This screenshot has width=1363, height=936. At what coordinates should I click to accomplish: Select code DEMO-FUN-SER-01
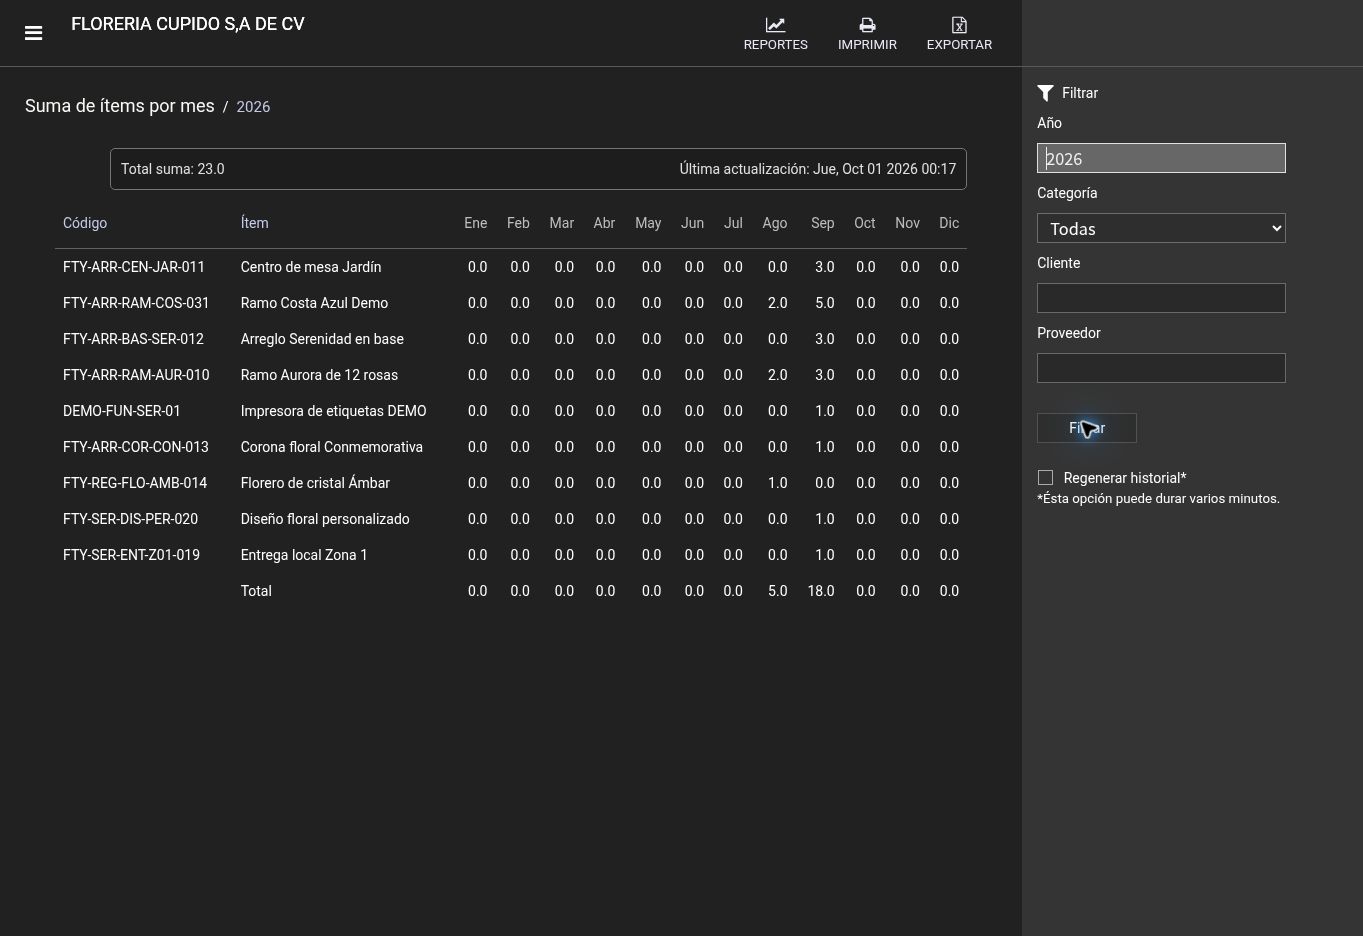[122, 411]
